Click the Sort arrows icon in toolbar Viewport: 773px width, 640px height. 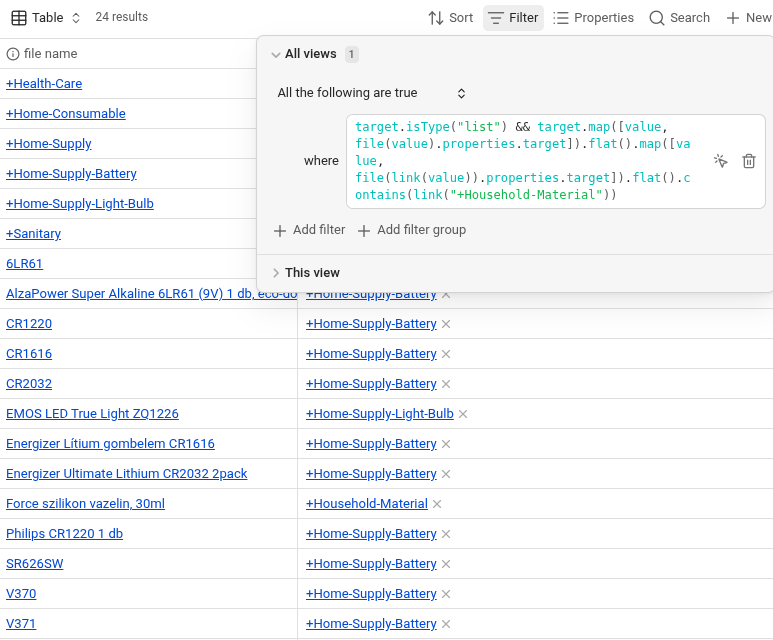[436, 18]
